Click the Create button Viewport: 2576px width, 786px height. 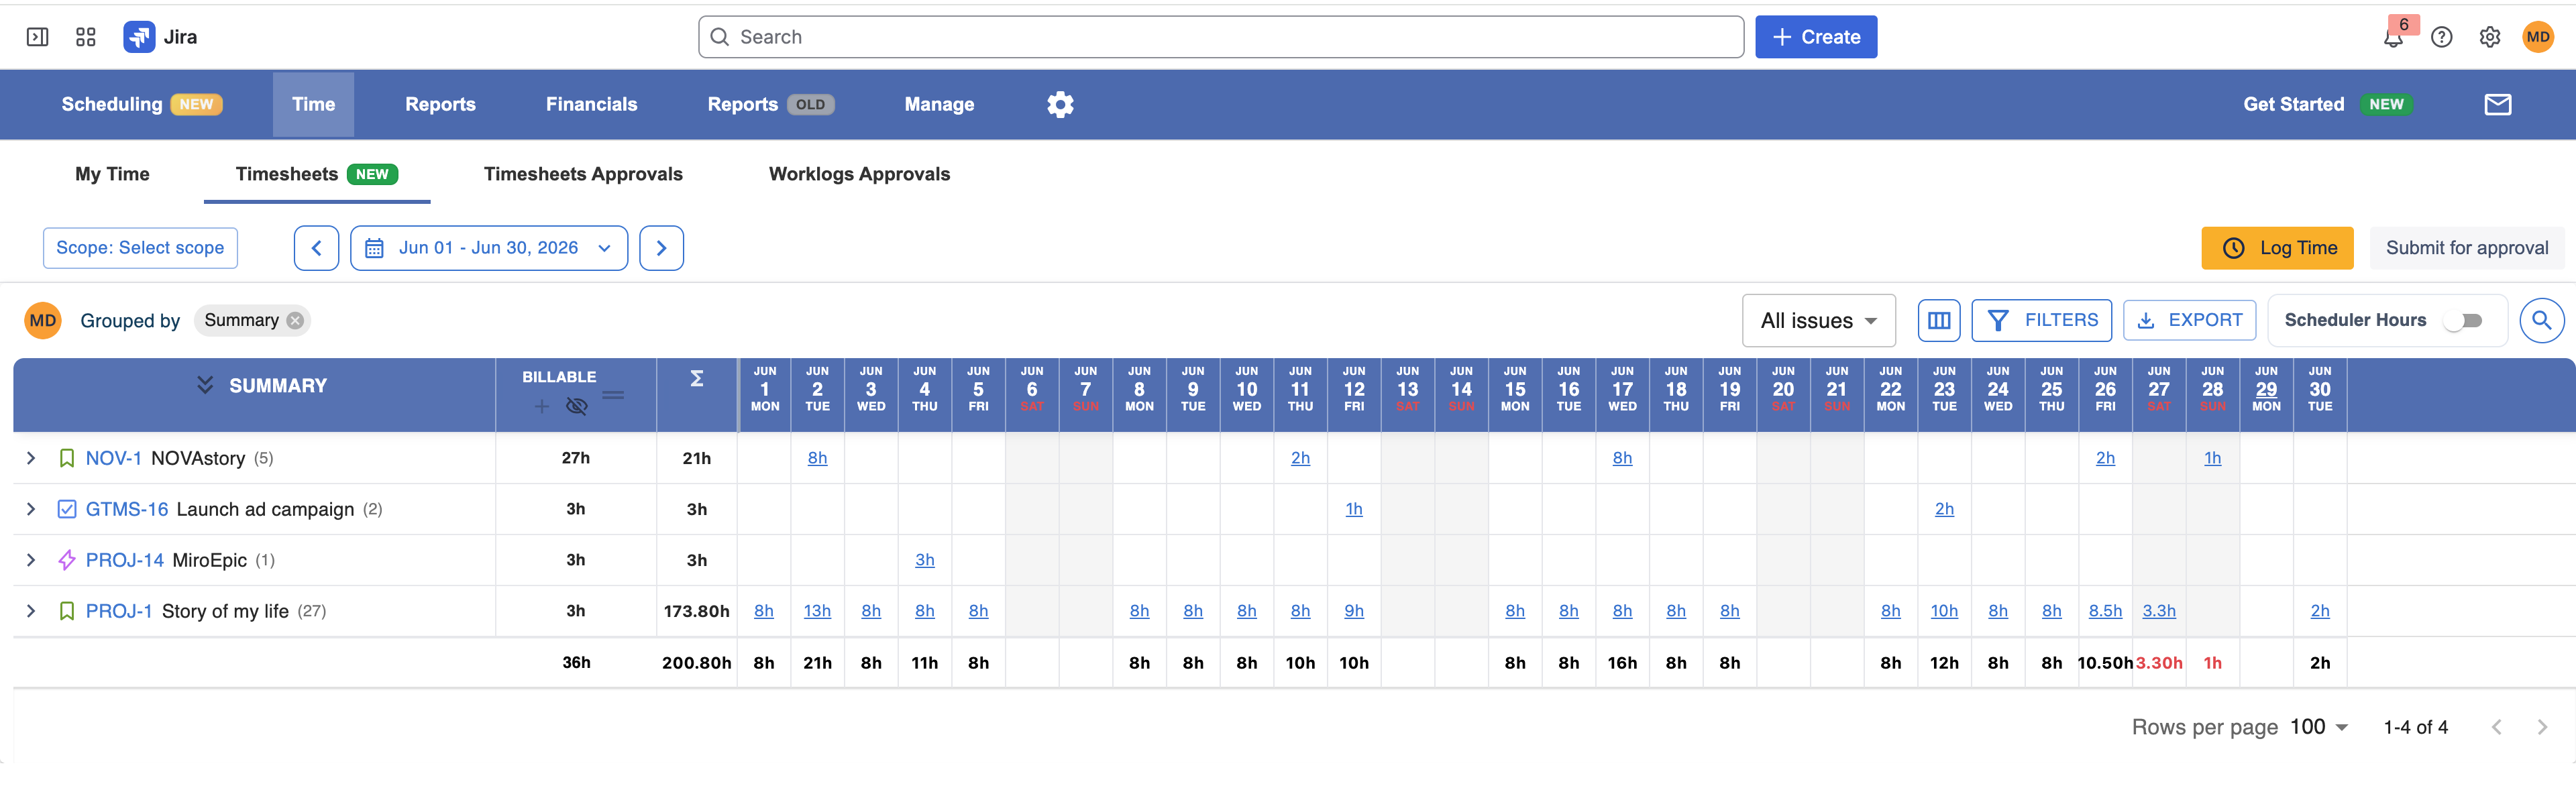[x=1816, y=37]
